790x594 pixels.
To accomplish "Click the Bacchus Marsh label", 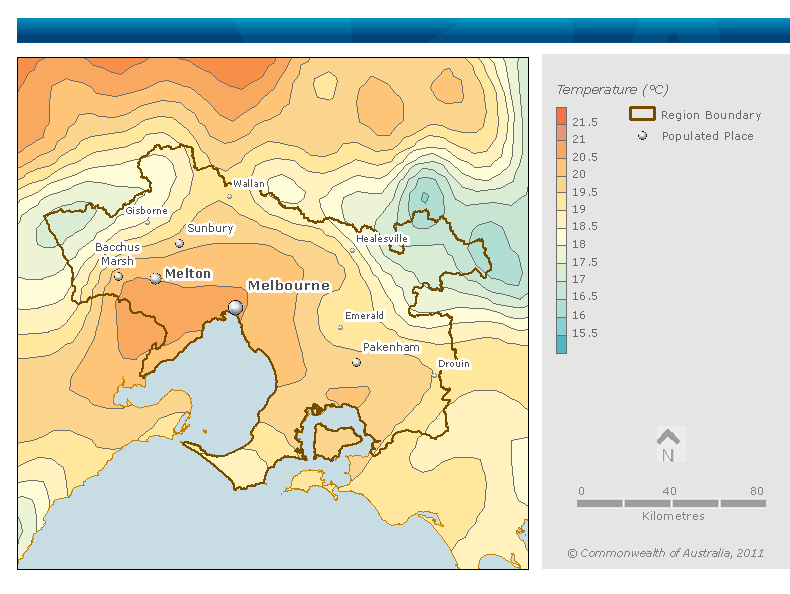I will [117, 254].
